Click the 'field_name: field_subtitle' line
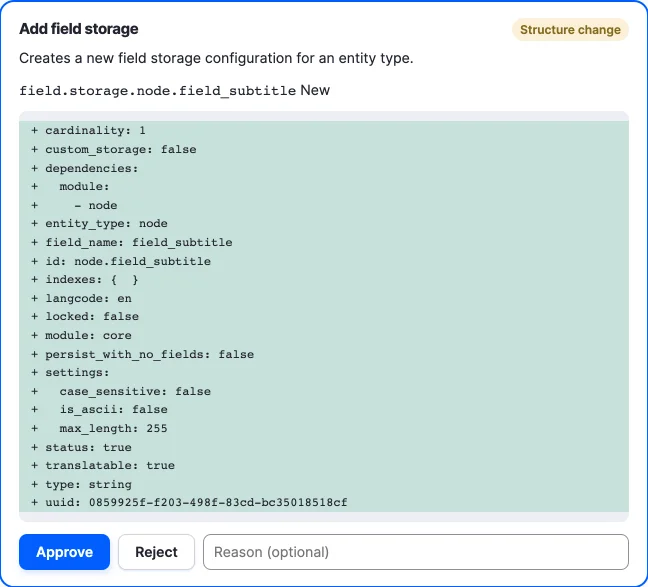 point(324,242)
